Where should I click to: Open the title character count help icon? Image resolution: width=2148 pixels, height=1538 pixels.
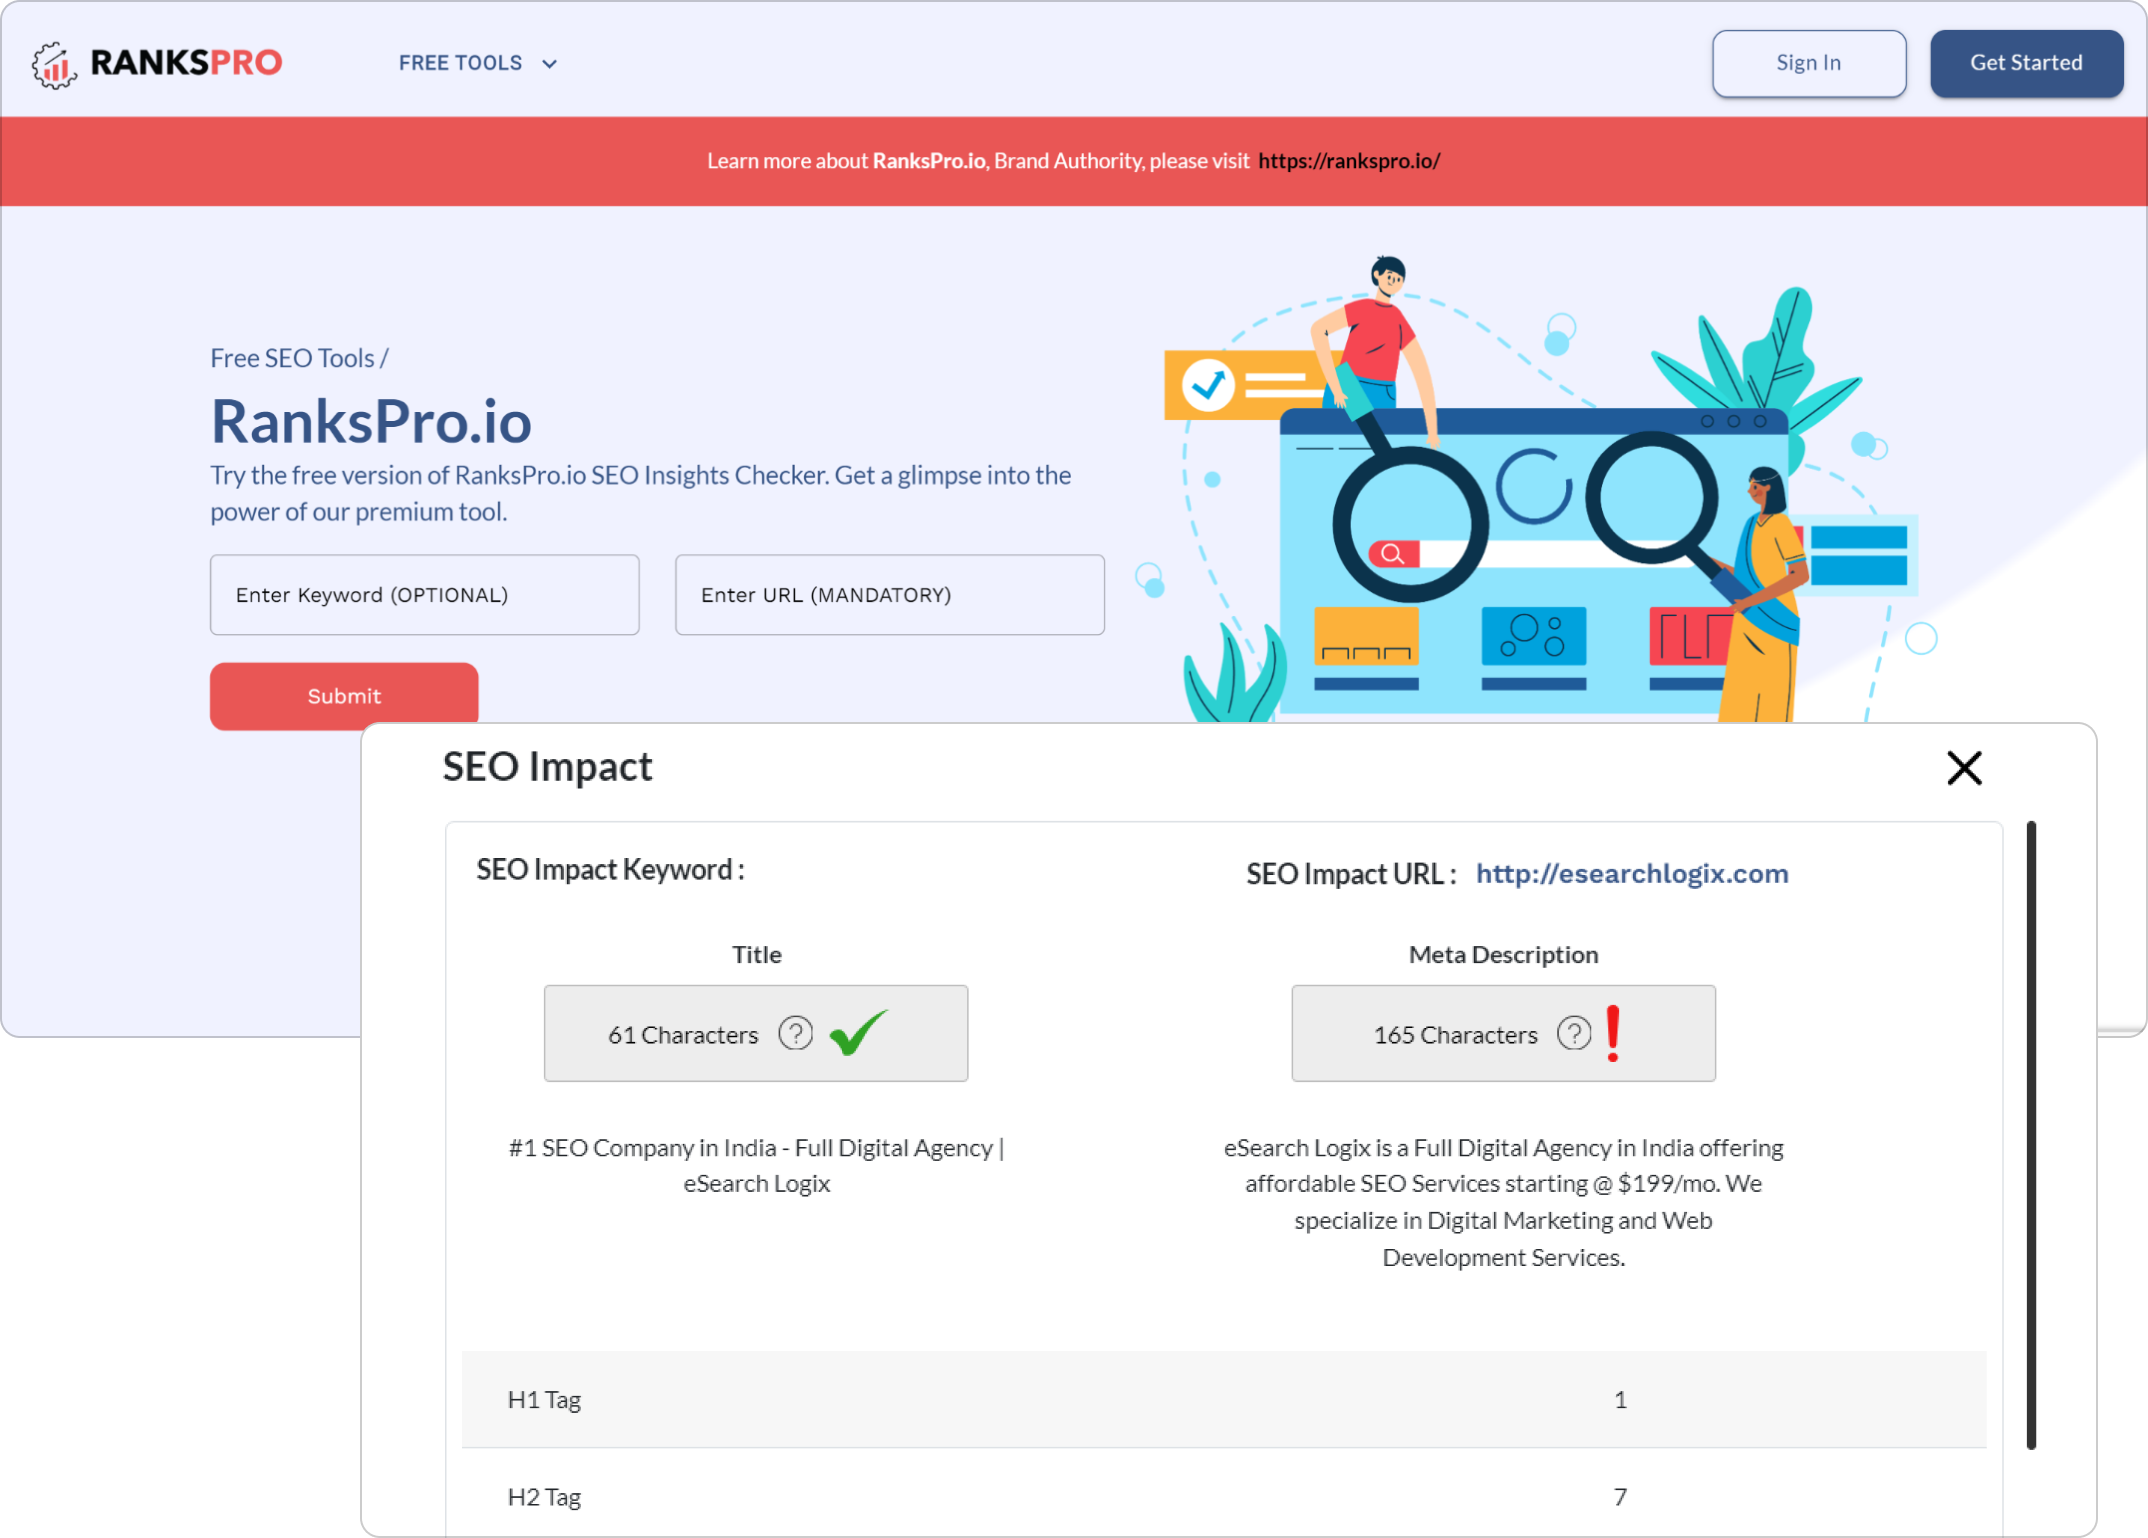(794, 1034)
